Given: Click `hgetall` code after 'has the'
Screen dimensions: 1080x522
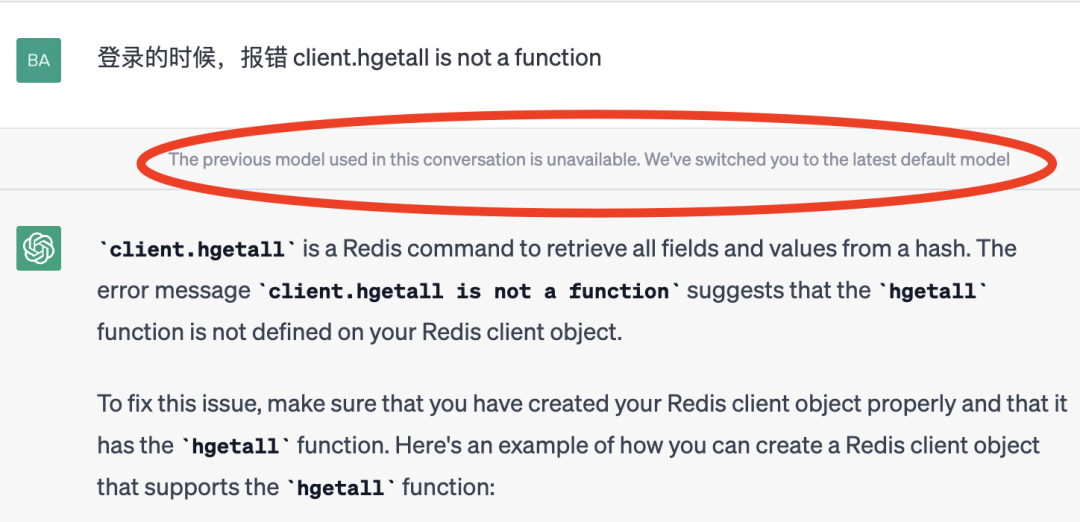Looking at the screenshot, I should click(236, 446).
